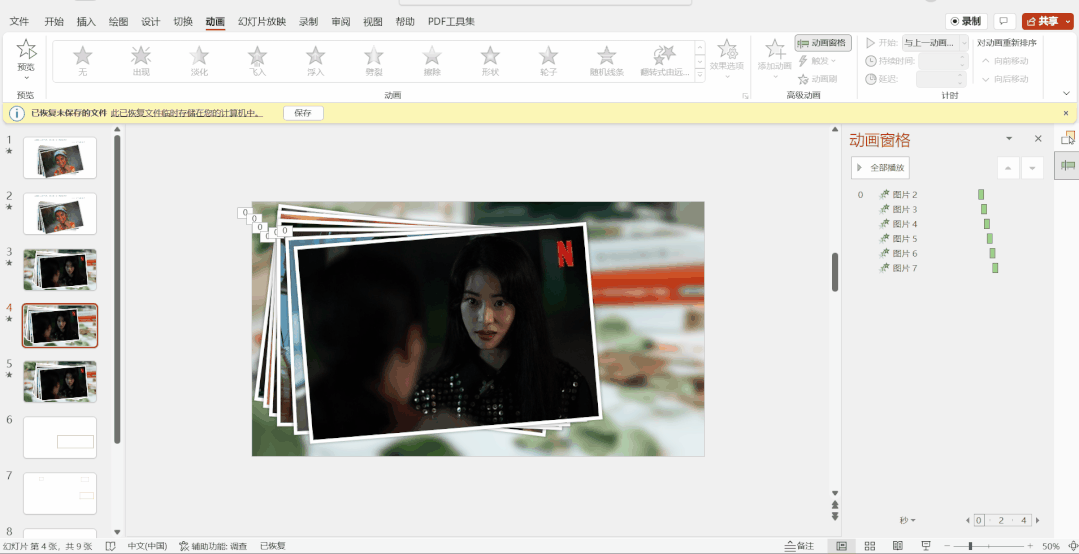1079x554 pixels.
Task: Select slide 1 thumbnail
Action: click(x=60, y=158)
